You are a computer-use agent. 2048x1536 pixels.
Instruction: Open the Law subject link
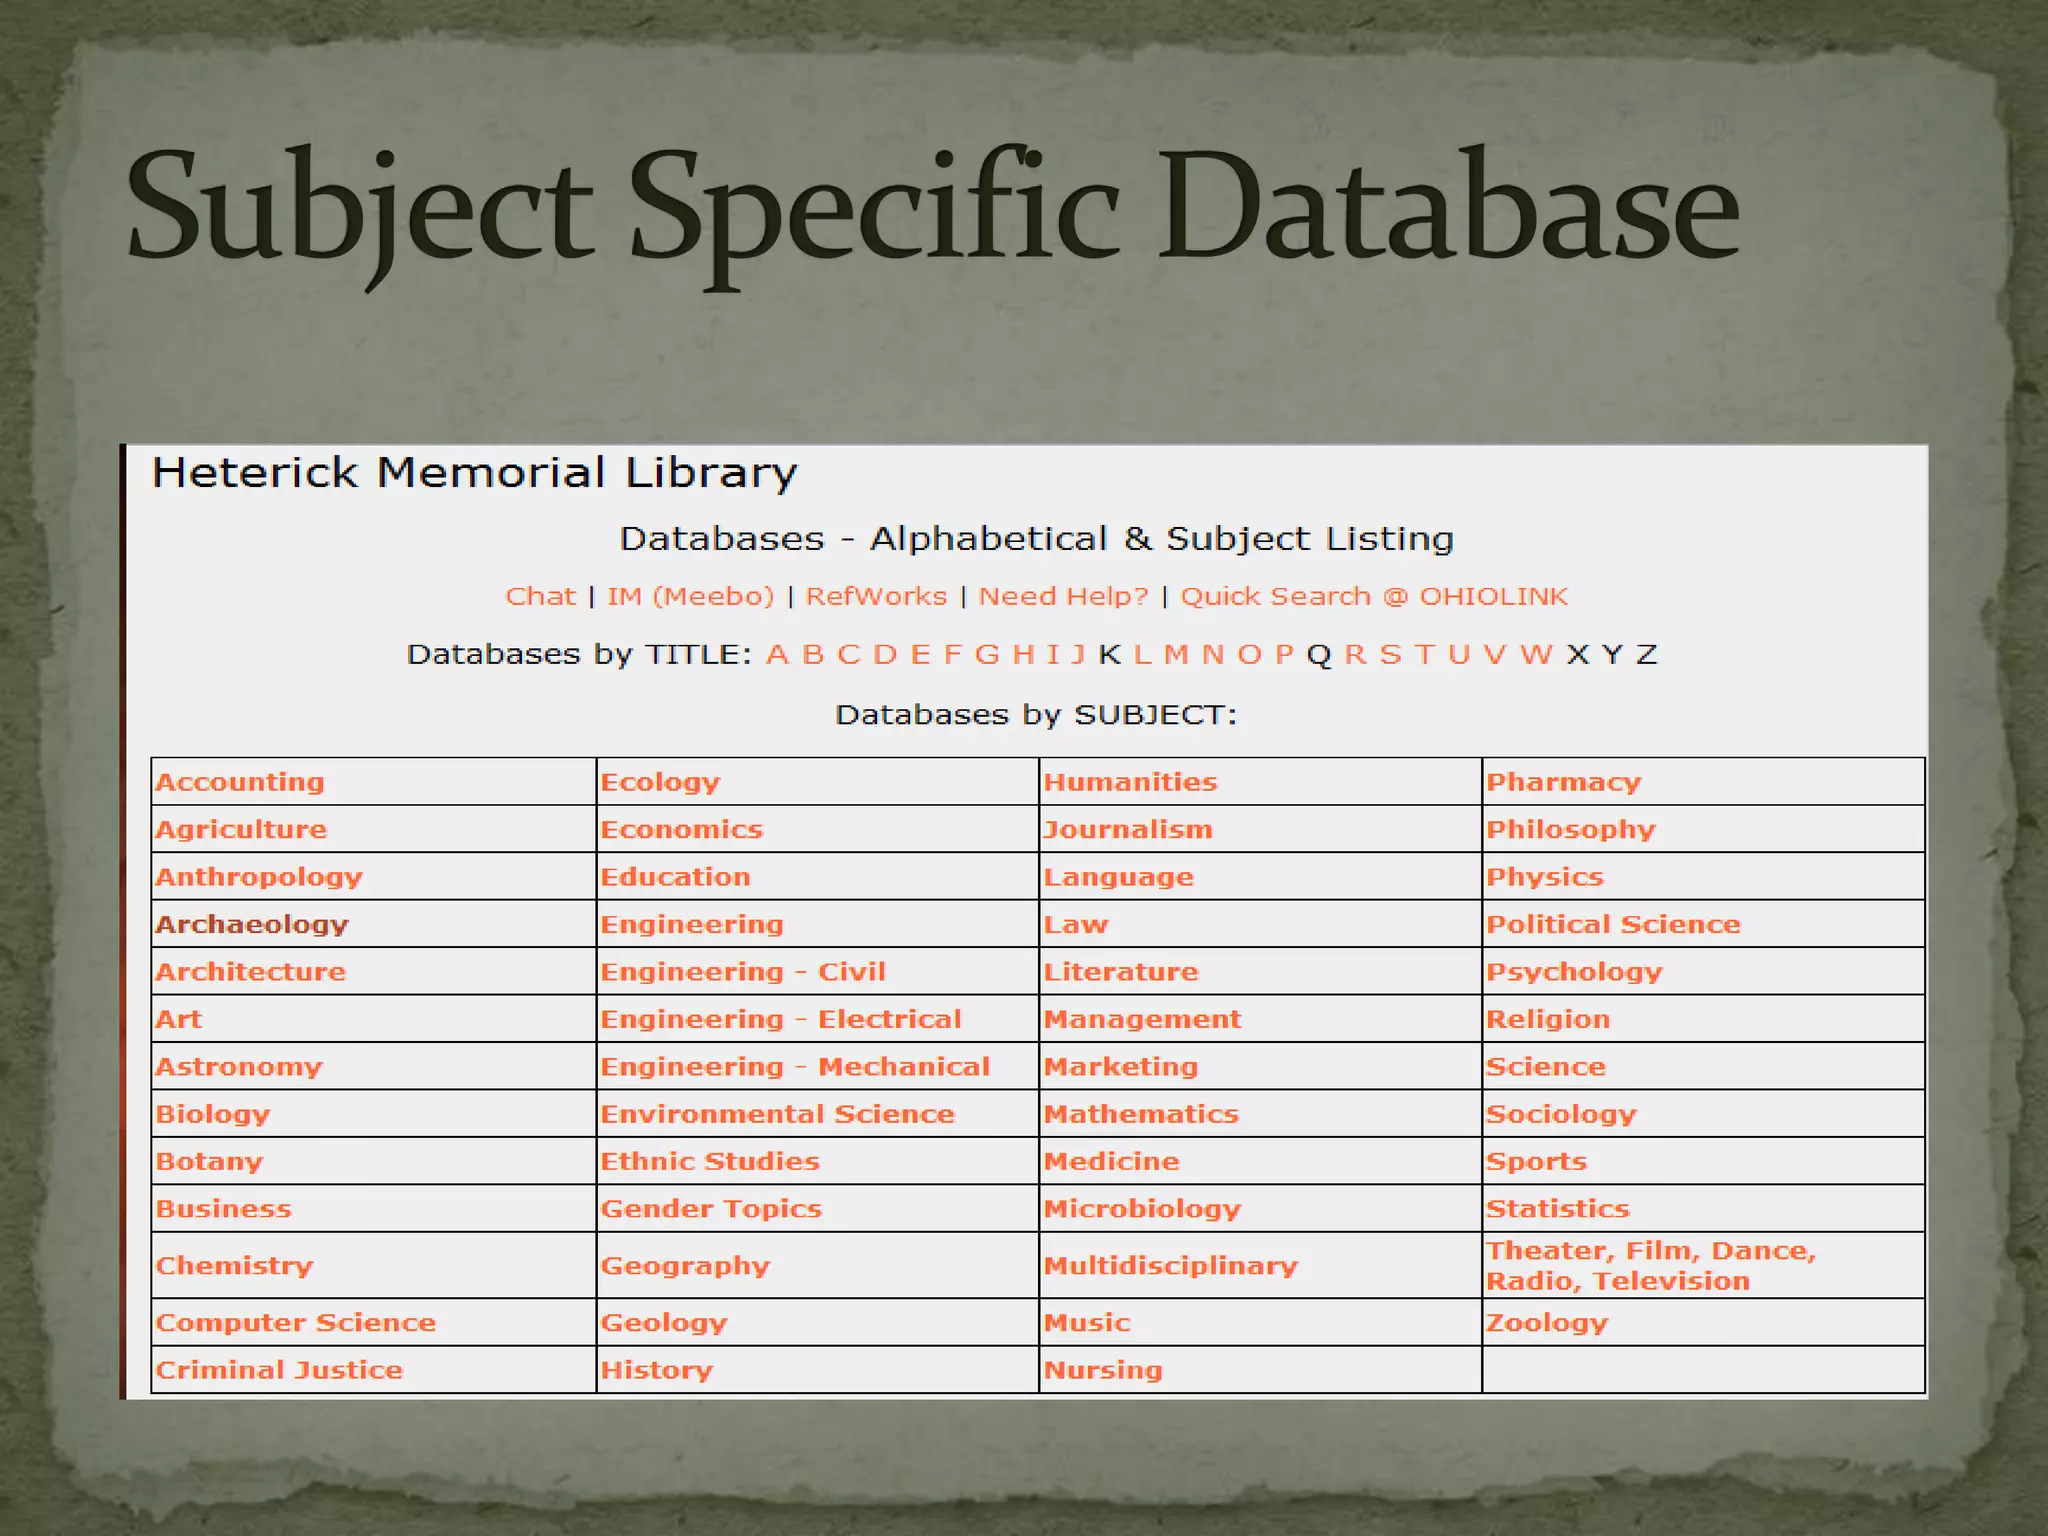(1076, 925)
